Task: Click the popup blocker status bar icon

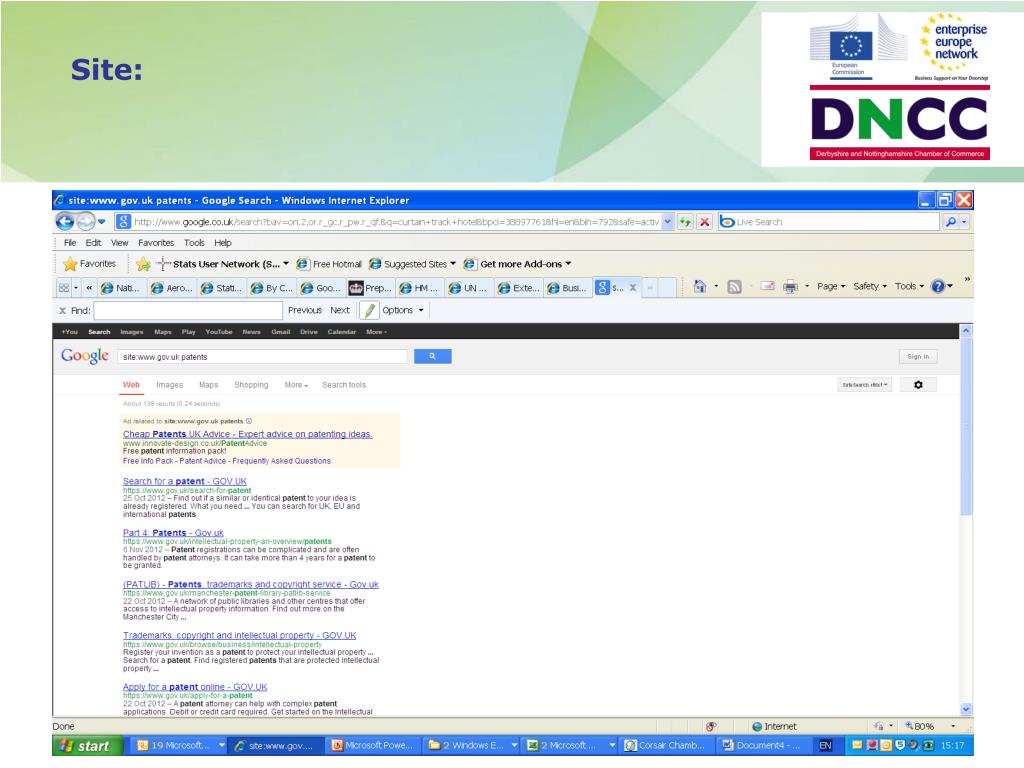Action: pos(711,726)
